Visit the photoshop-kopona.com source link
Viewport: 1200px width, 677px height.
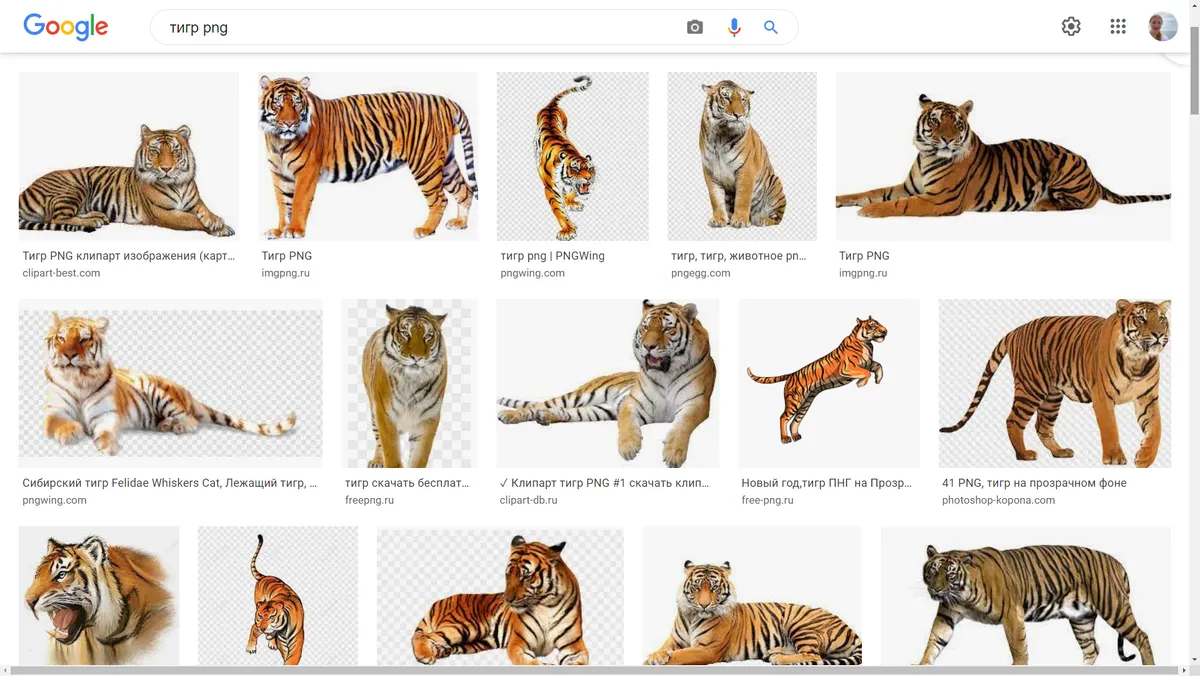[999, 500]
